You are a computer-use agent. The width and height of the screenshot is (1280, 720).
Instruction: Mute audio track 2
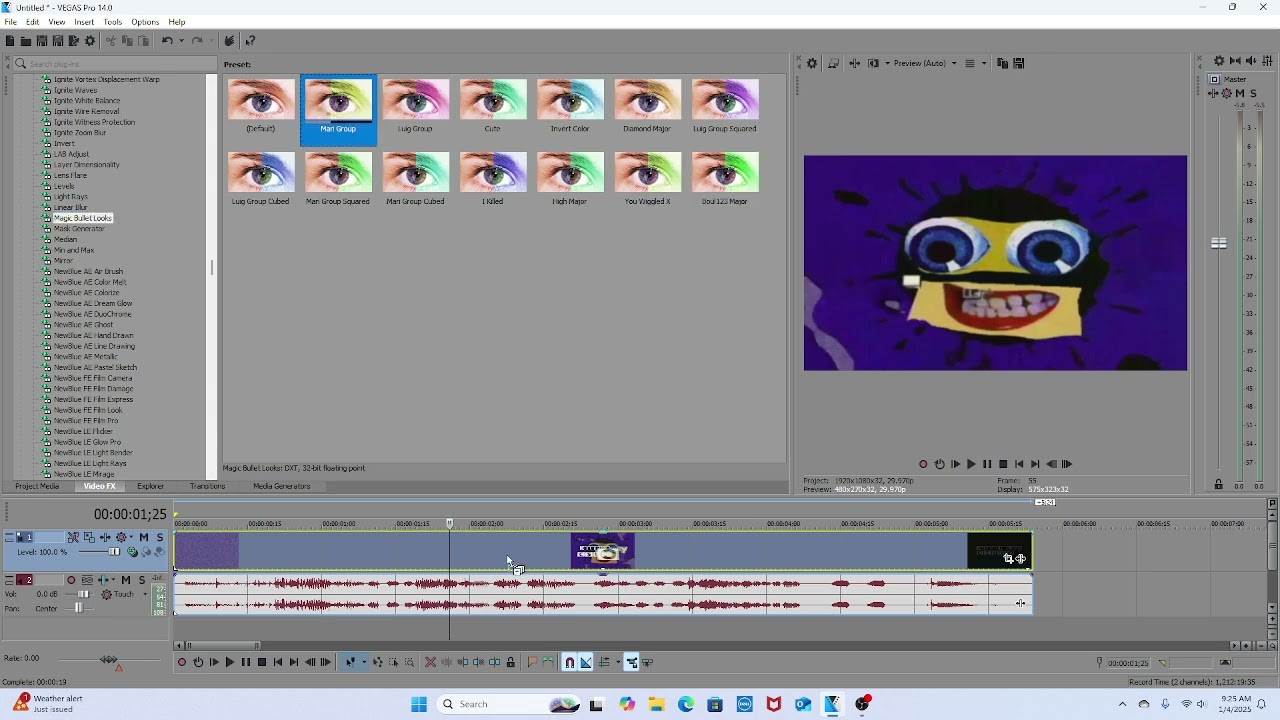click(x=126, y=580)
